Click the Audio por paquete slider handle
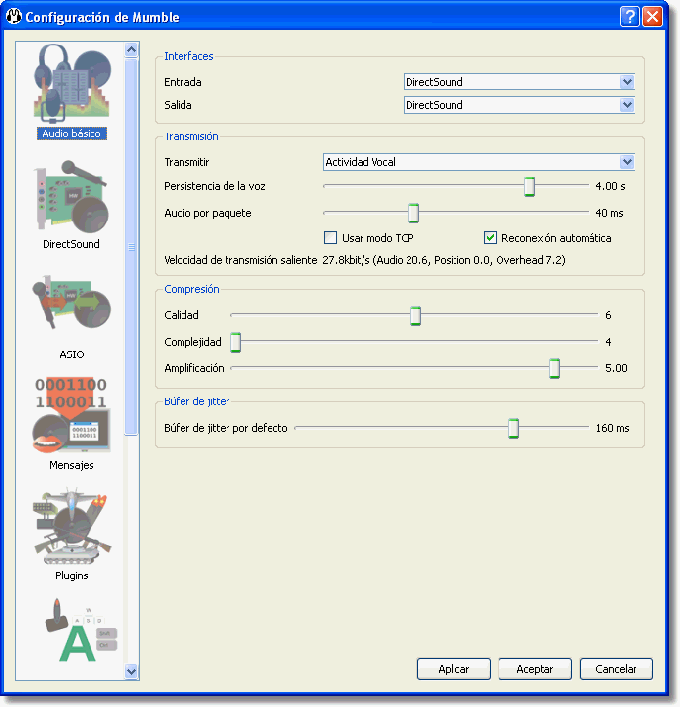This screenshot has width=680, height=707. coord(414,213)
